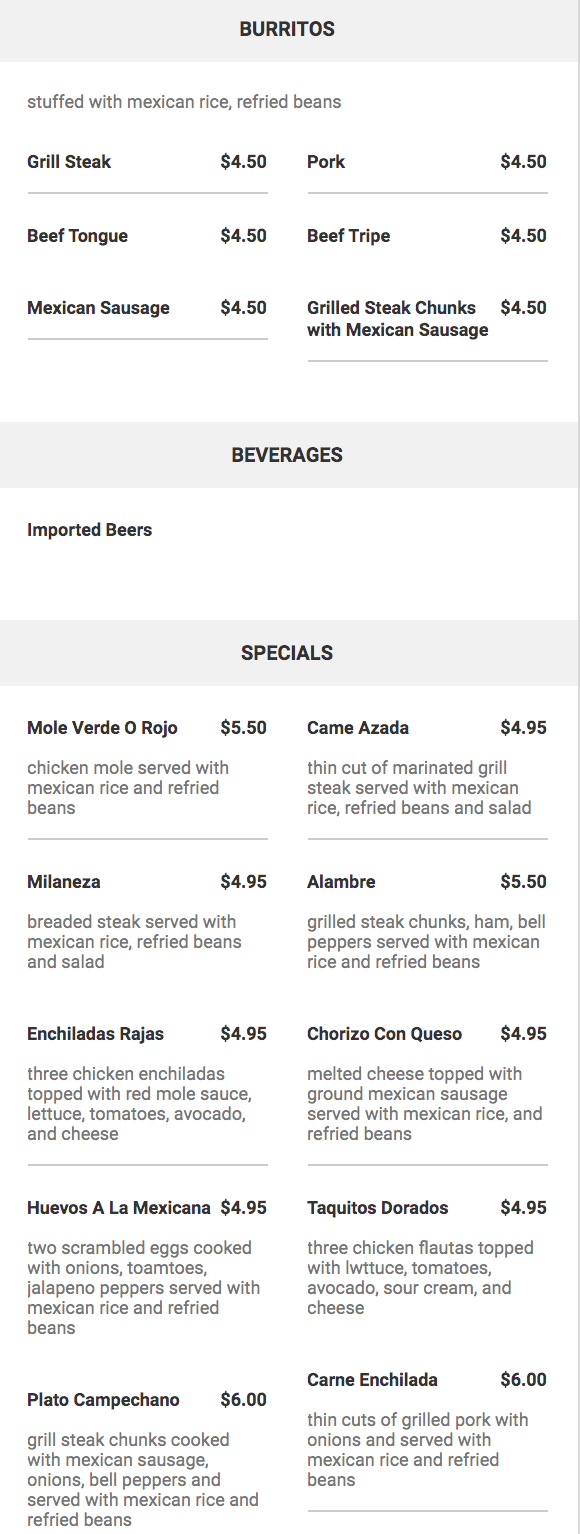Select Chorizo Con Queso
The width and height of the screenshot is (580, 1534).
coord(427,1085)
